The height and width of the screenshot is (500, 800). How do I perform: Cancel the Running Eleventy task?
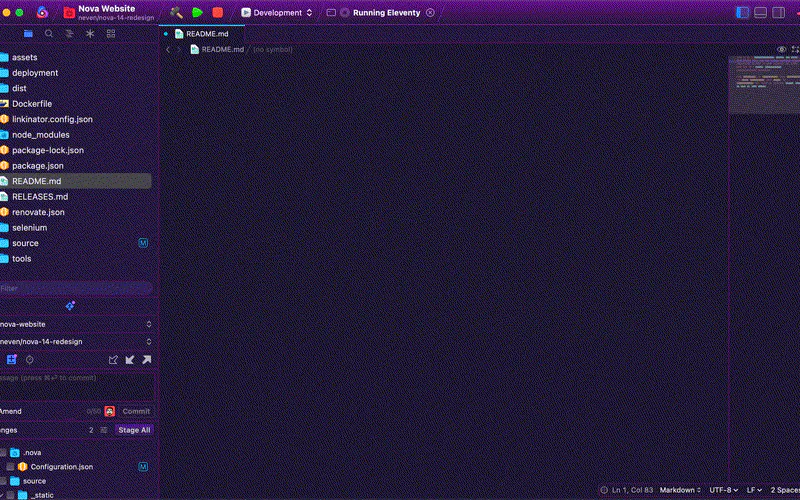point(430,13)
